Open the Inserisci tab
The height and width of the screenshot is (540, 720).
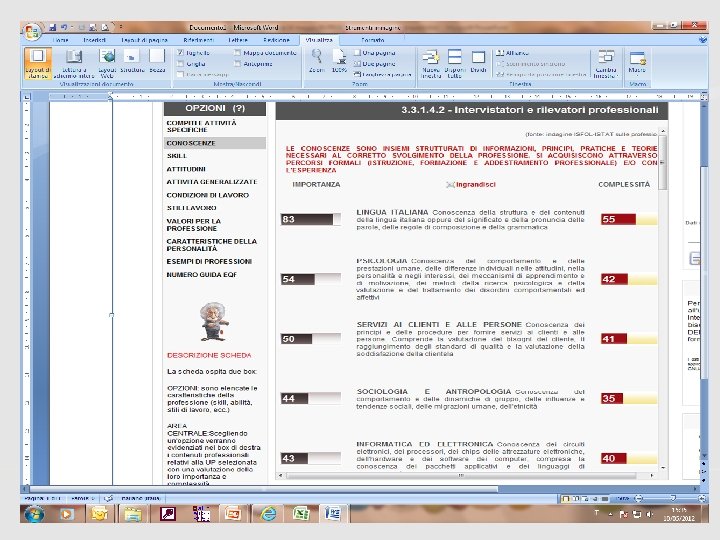(x=94, y=40)
